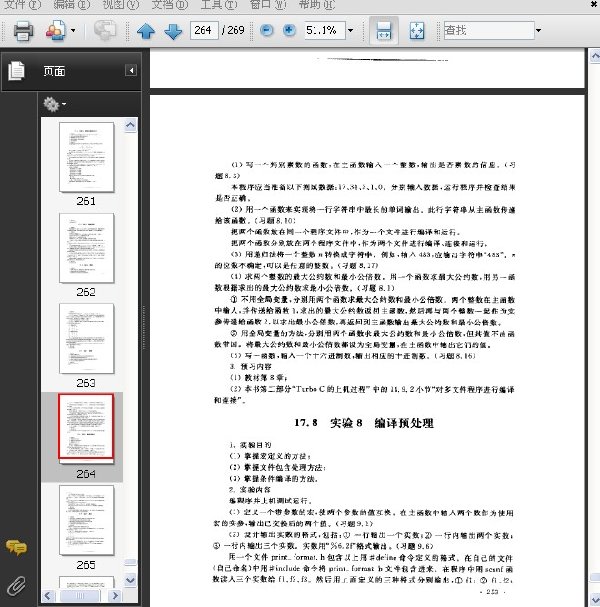This screenshot has width=600, height=607.
Task: Open the 工具 (Tools) menu
Action: click(219, 5)
